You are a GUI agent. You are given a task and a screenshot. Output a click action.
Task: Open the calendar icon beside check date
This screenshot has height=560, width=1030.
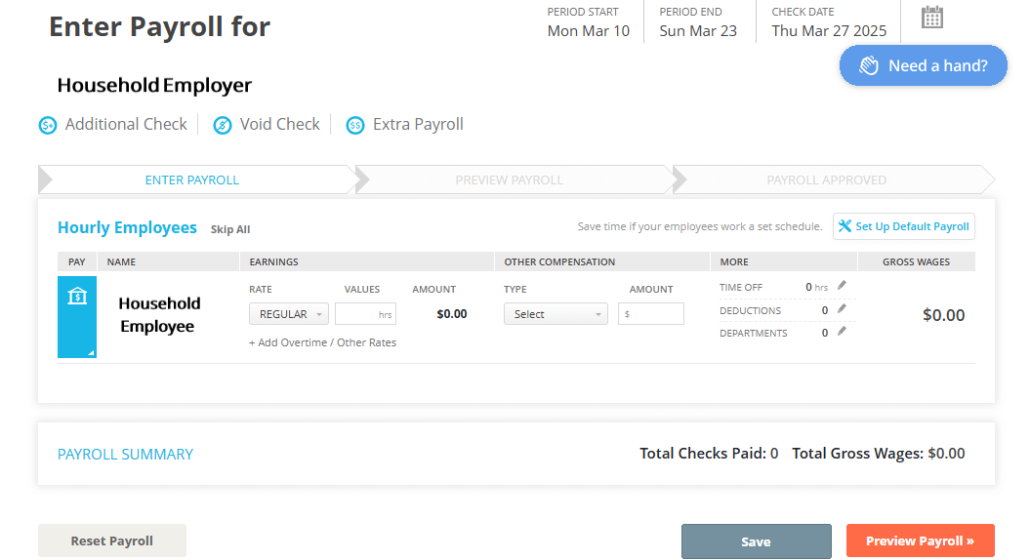coord(932,17)
